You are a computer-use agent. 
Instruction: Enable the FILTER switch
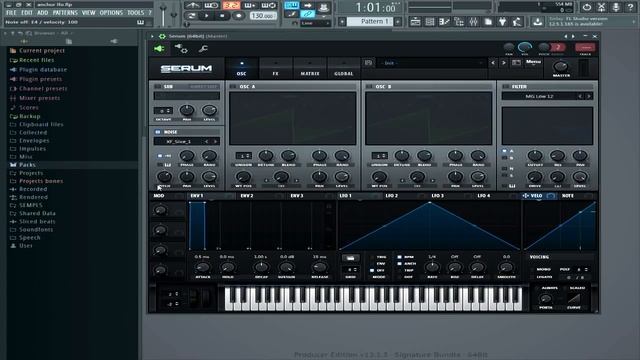[506, 87]
